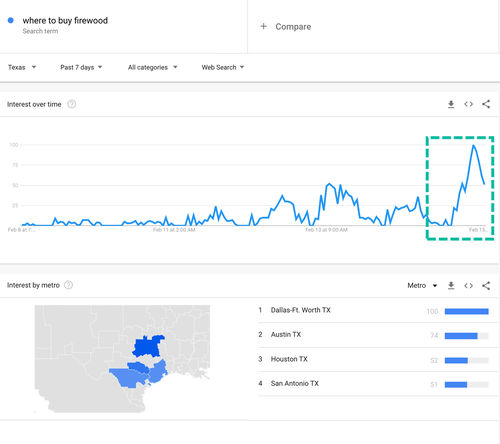The height and width of the screenshot is (444, 500).
Task: Open the All categories dropdown
Action: [x=153, y=67]
